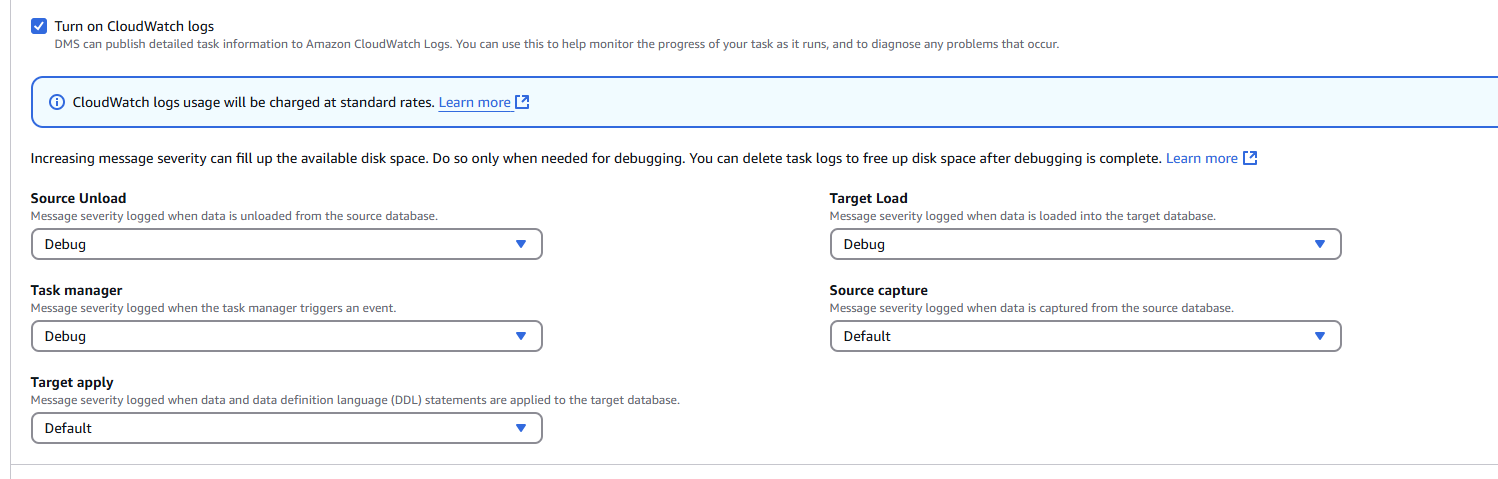The width and height of the screenshot is (1498, 479).
Task: Click external link icon in the charges banner
Action: point(522,102)
